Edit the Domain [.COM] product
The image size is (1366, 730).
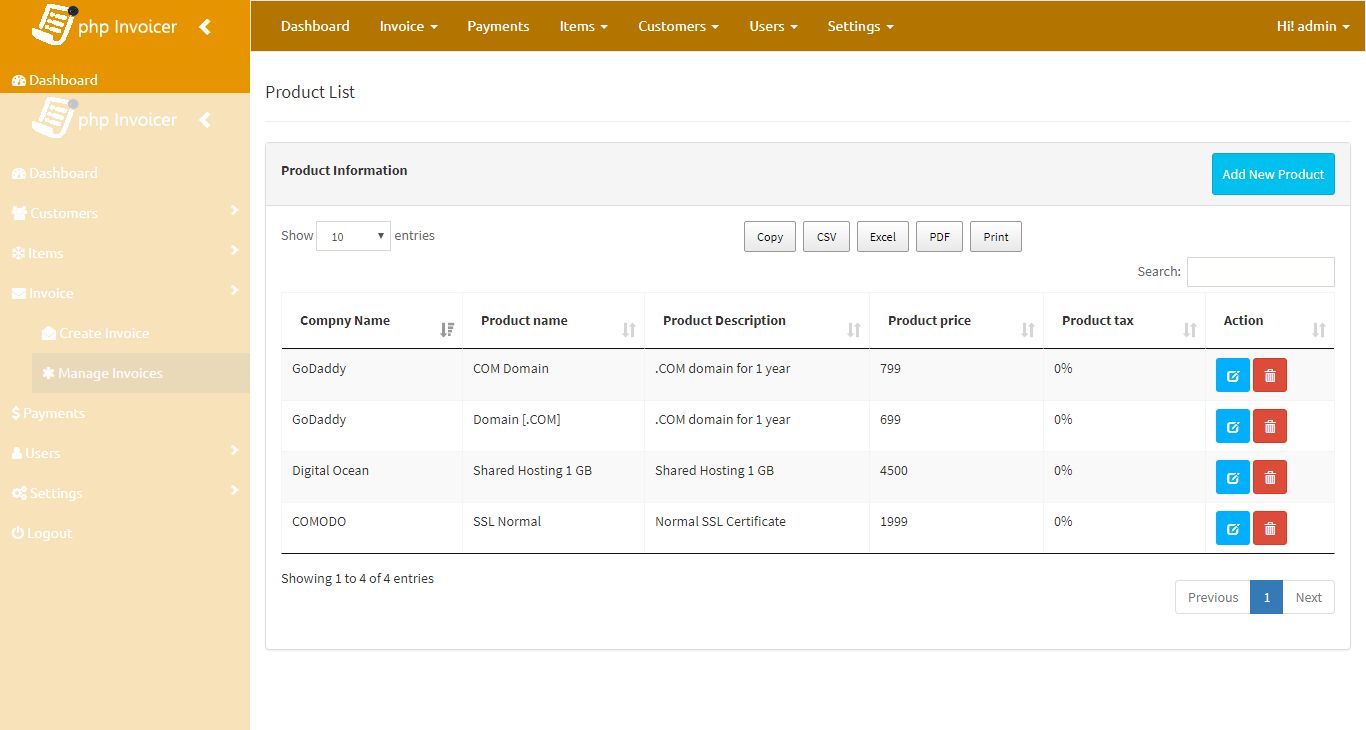(1232, 426)
